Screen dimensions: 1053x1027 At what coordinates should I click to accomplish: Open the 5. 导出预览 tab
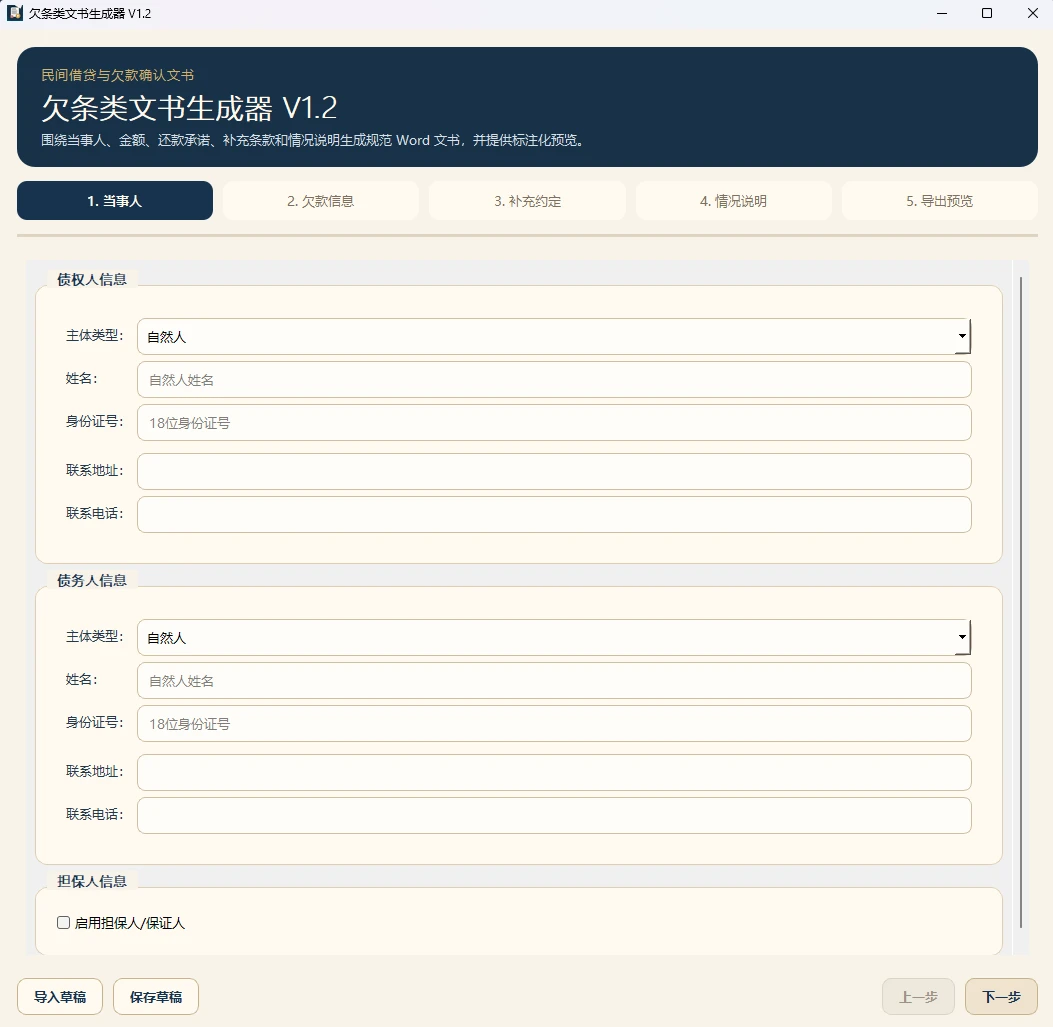(x=940, y=201)
